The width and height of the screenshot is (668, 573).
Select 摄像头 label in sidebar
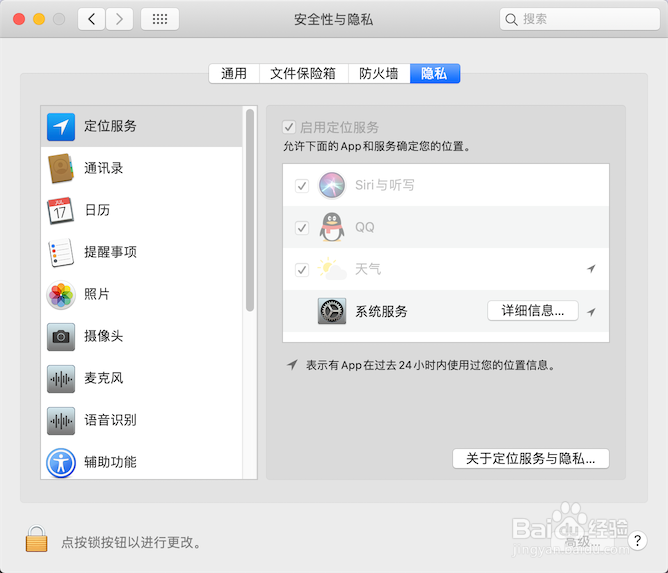point(104,336)
